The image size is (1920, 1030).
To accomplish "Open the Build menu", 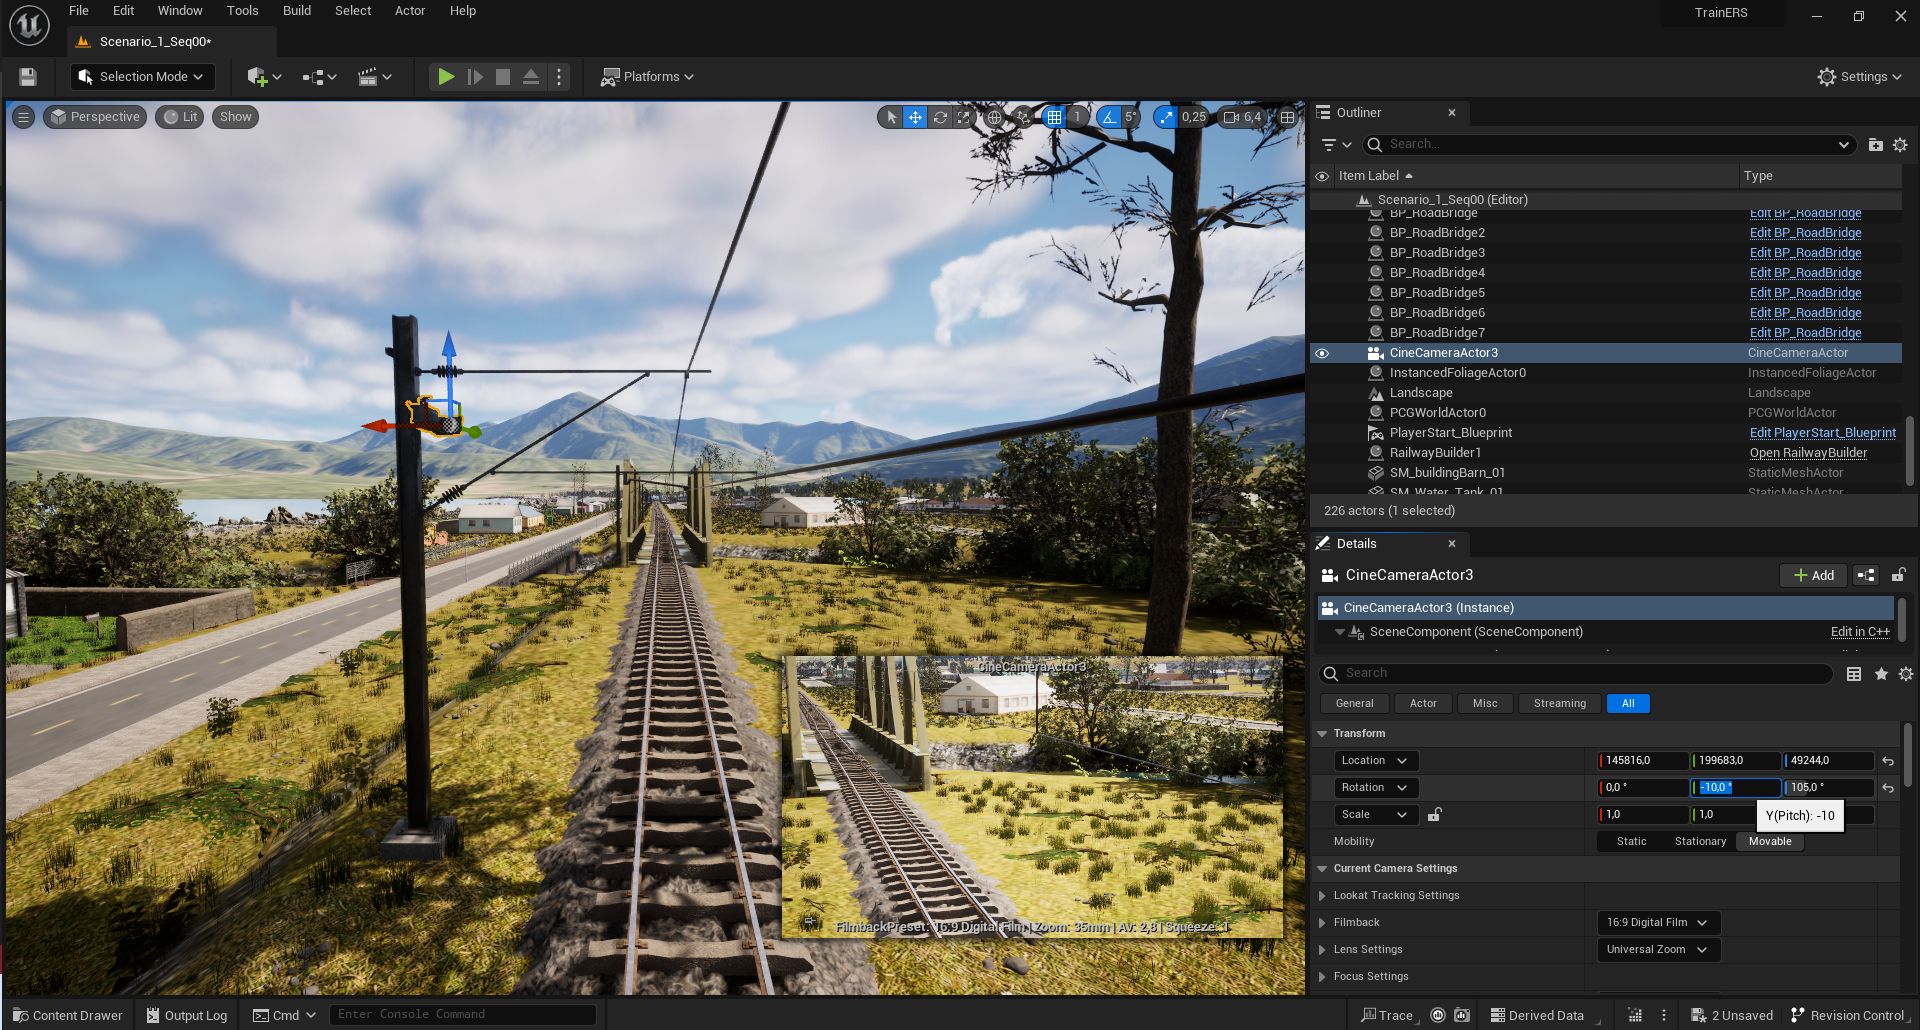I will (297, 11).
